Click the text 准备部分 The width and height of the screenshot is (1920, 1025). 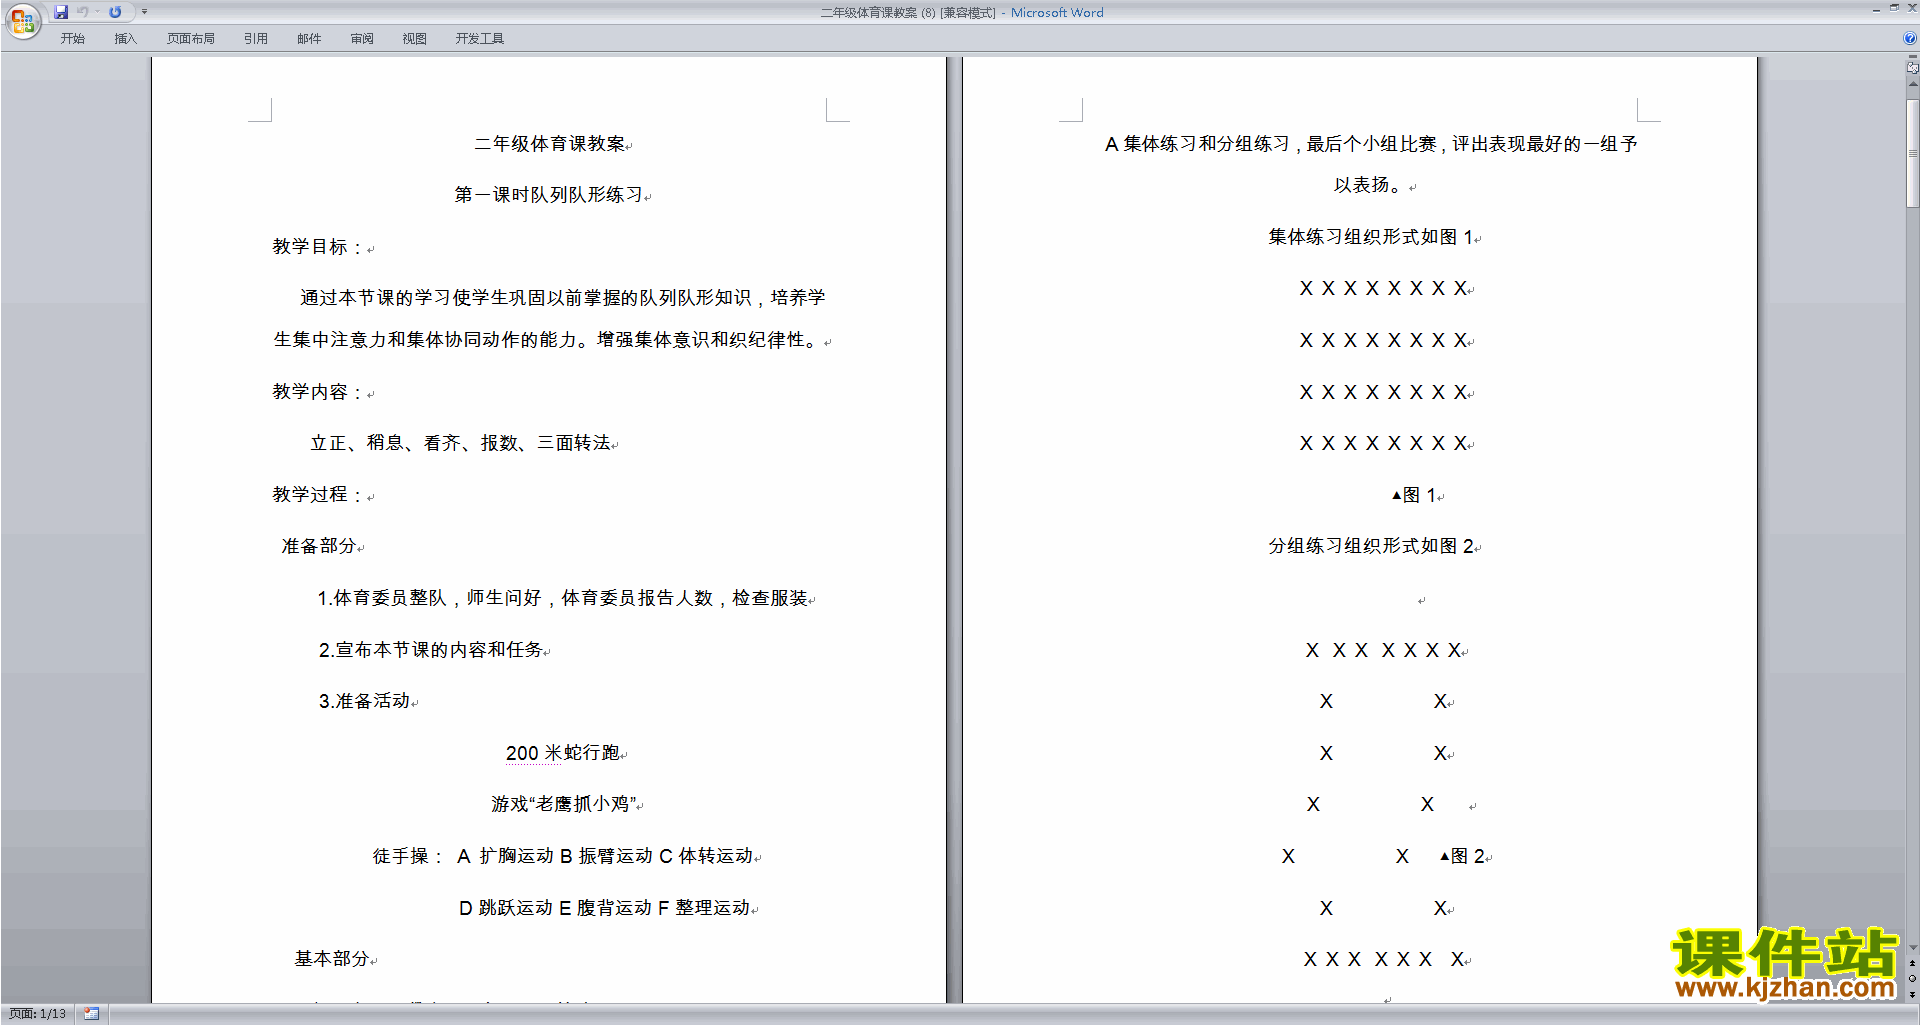(319, 546)
